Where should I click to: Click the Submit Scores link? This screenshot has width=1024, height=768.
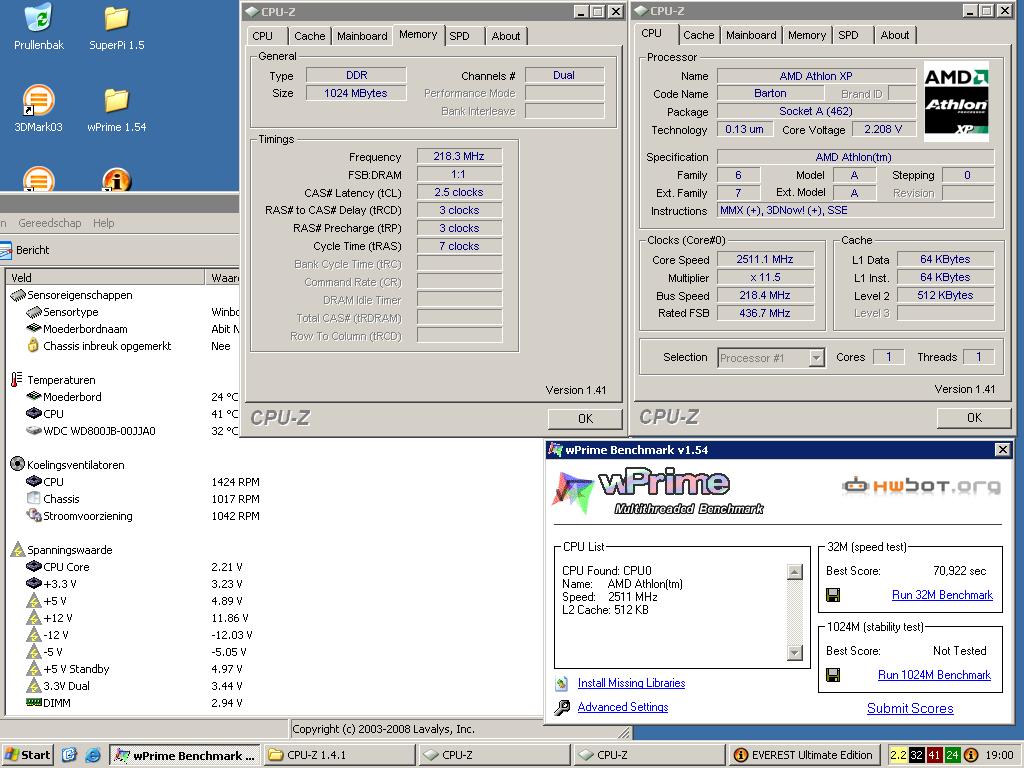point(910,709)
